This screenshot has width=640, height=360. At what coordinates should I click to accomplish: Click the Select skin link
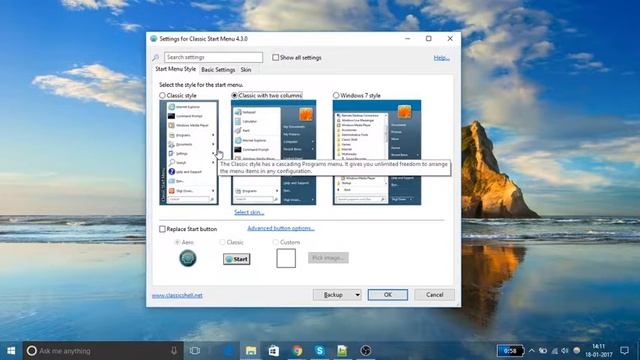[249, 212]
